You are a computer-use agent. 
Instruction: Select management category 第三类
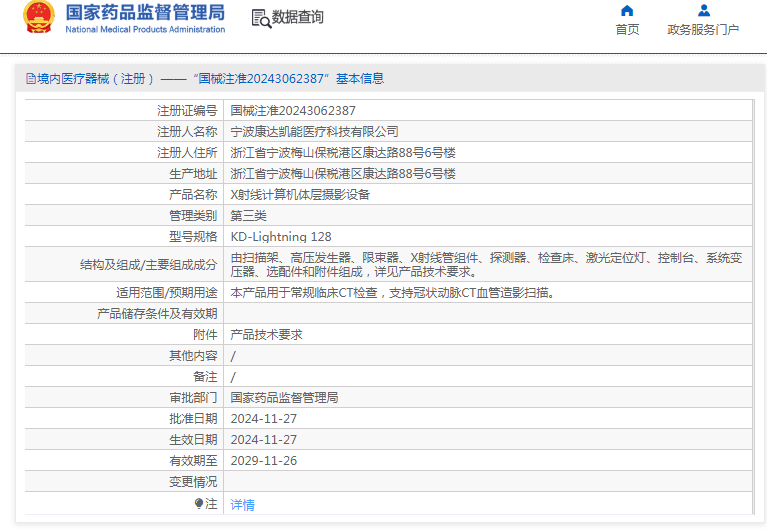point(248,216)
